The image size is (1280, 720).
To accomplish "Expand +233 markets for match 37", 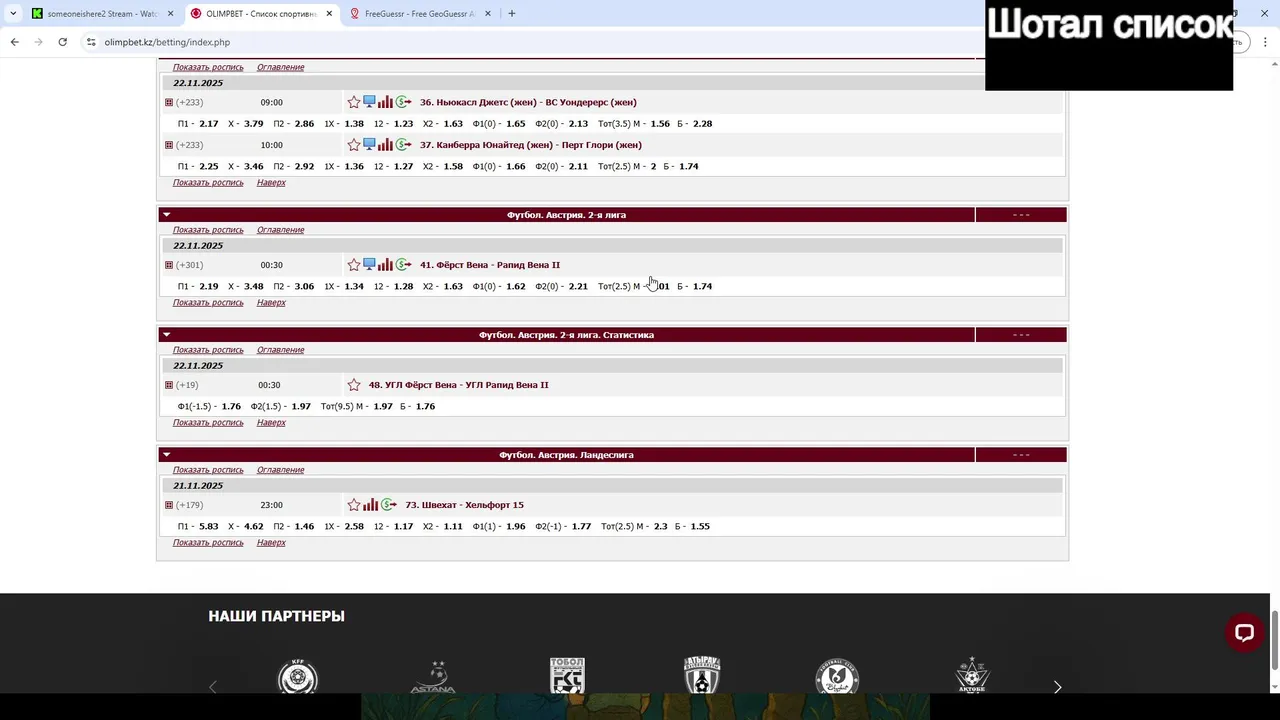I will [x=169, y=145].
